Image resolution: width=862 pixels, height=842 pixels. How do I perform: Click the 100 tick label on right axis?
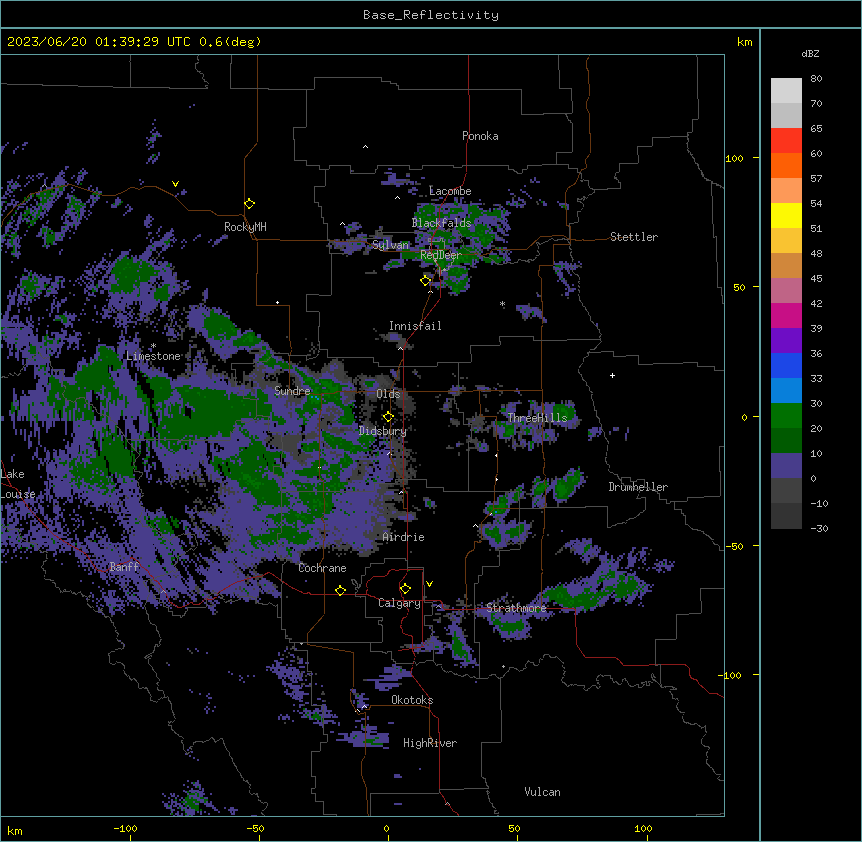[734, 158]
